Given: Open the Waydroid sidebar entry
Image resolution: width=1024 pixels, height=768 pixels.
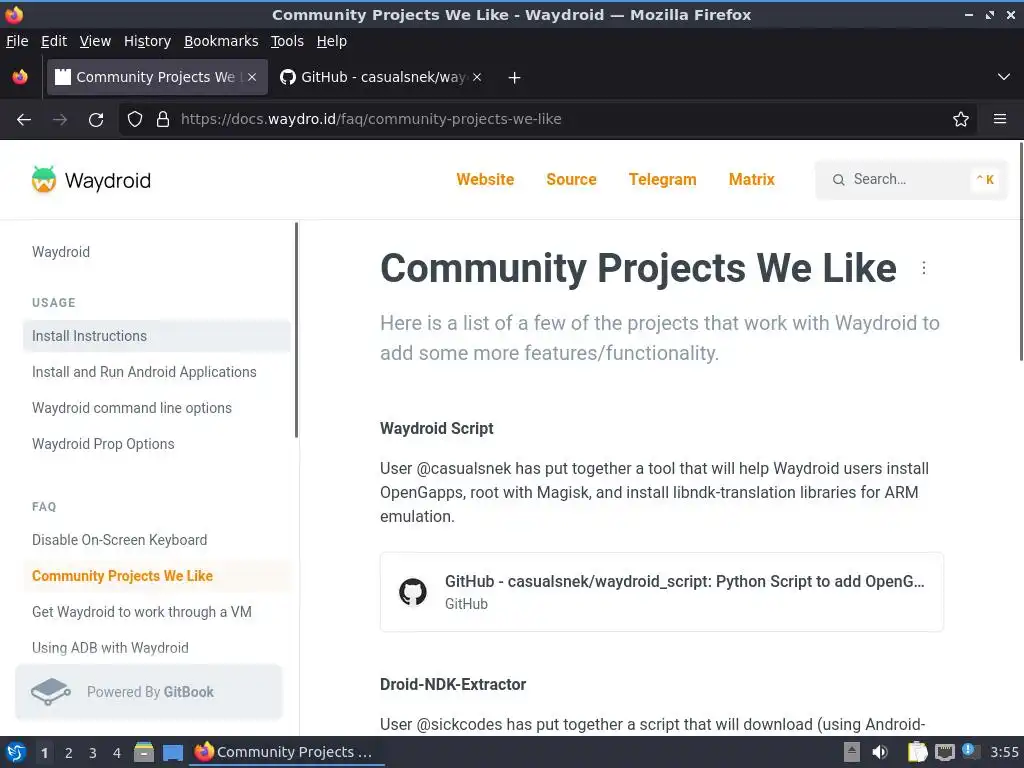Looking at the screenshot, I should click(x=61, y=252).
